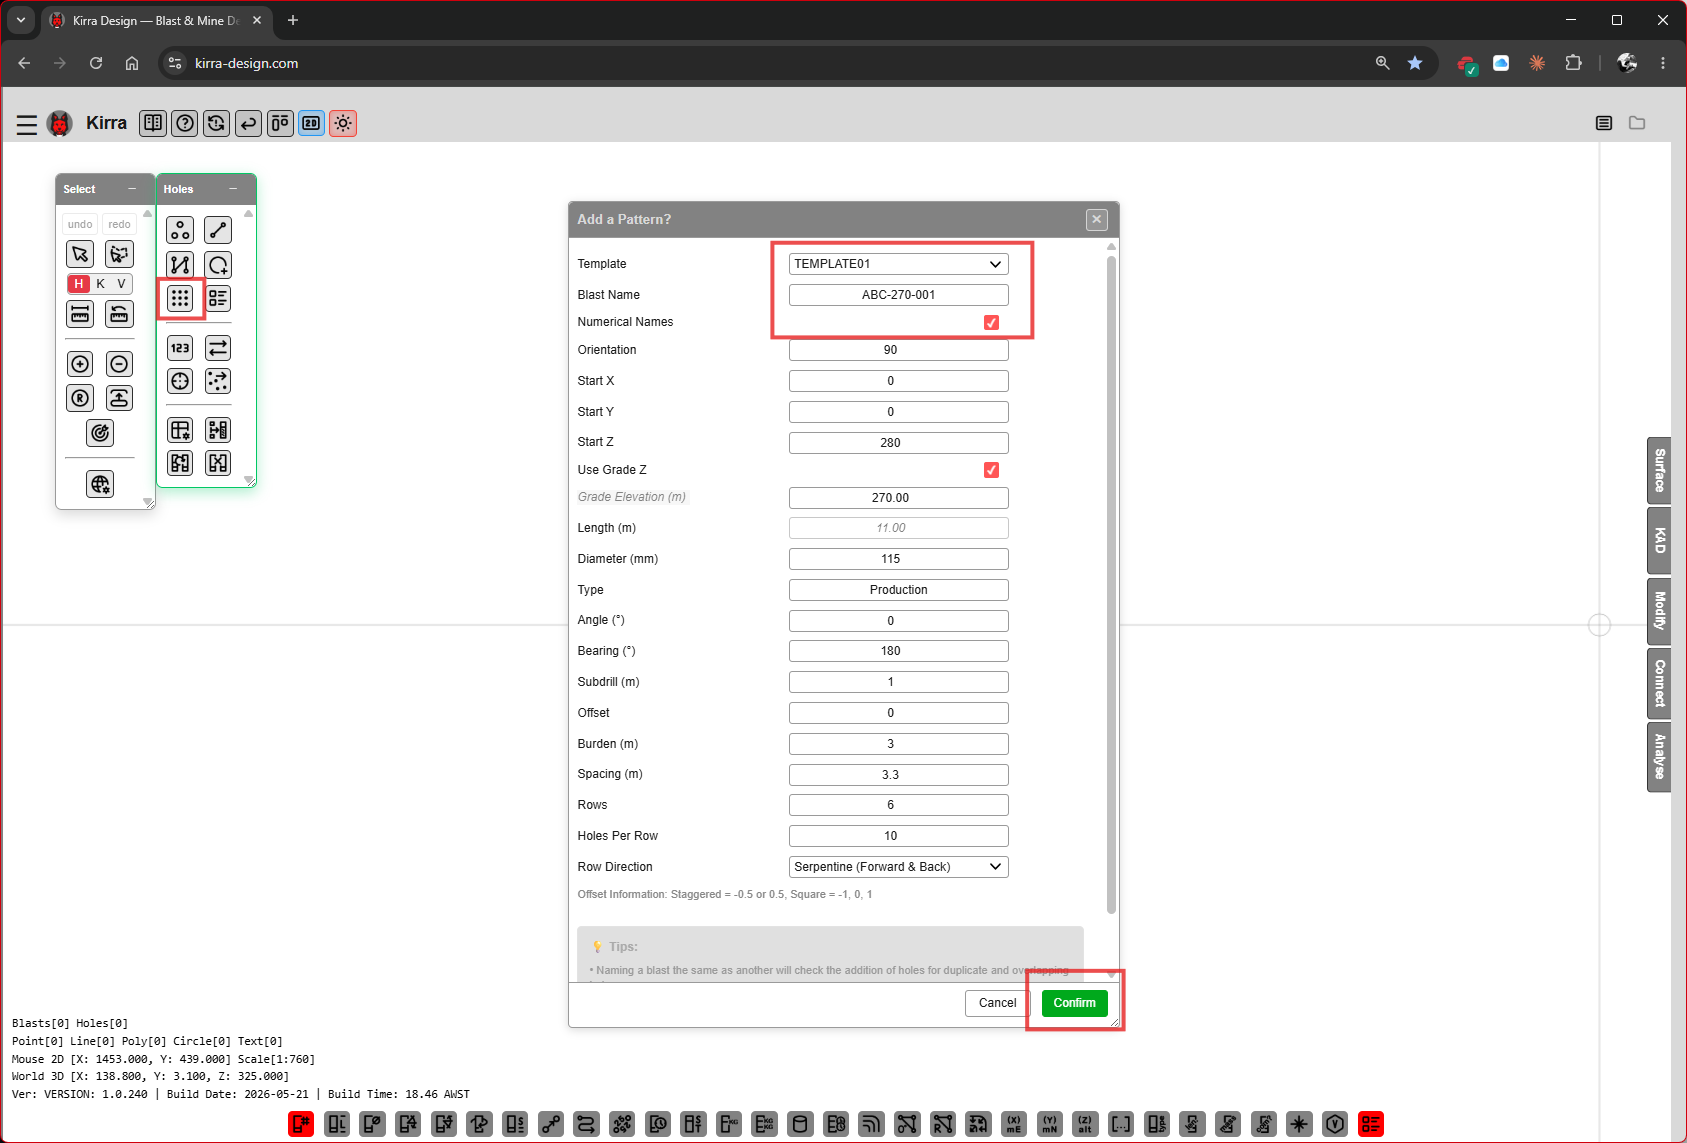Collapse the Select panel
Viewport: 1687px width, 1143px height.
(x=132, y=189)
